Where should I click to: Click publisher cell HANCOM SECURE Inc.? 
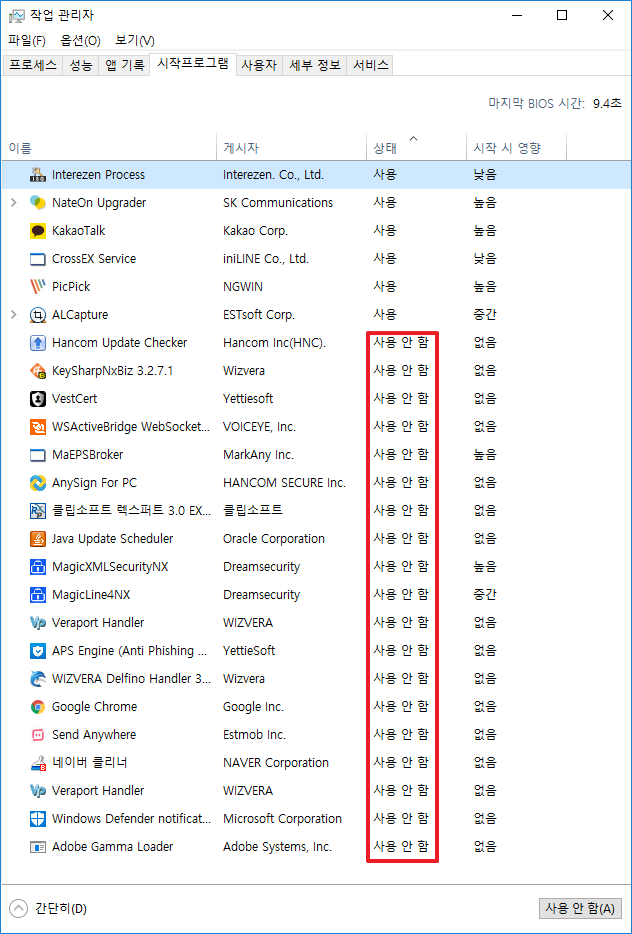click(284, 483)
